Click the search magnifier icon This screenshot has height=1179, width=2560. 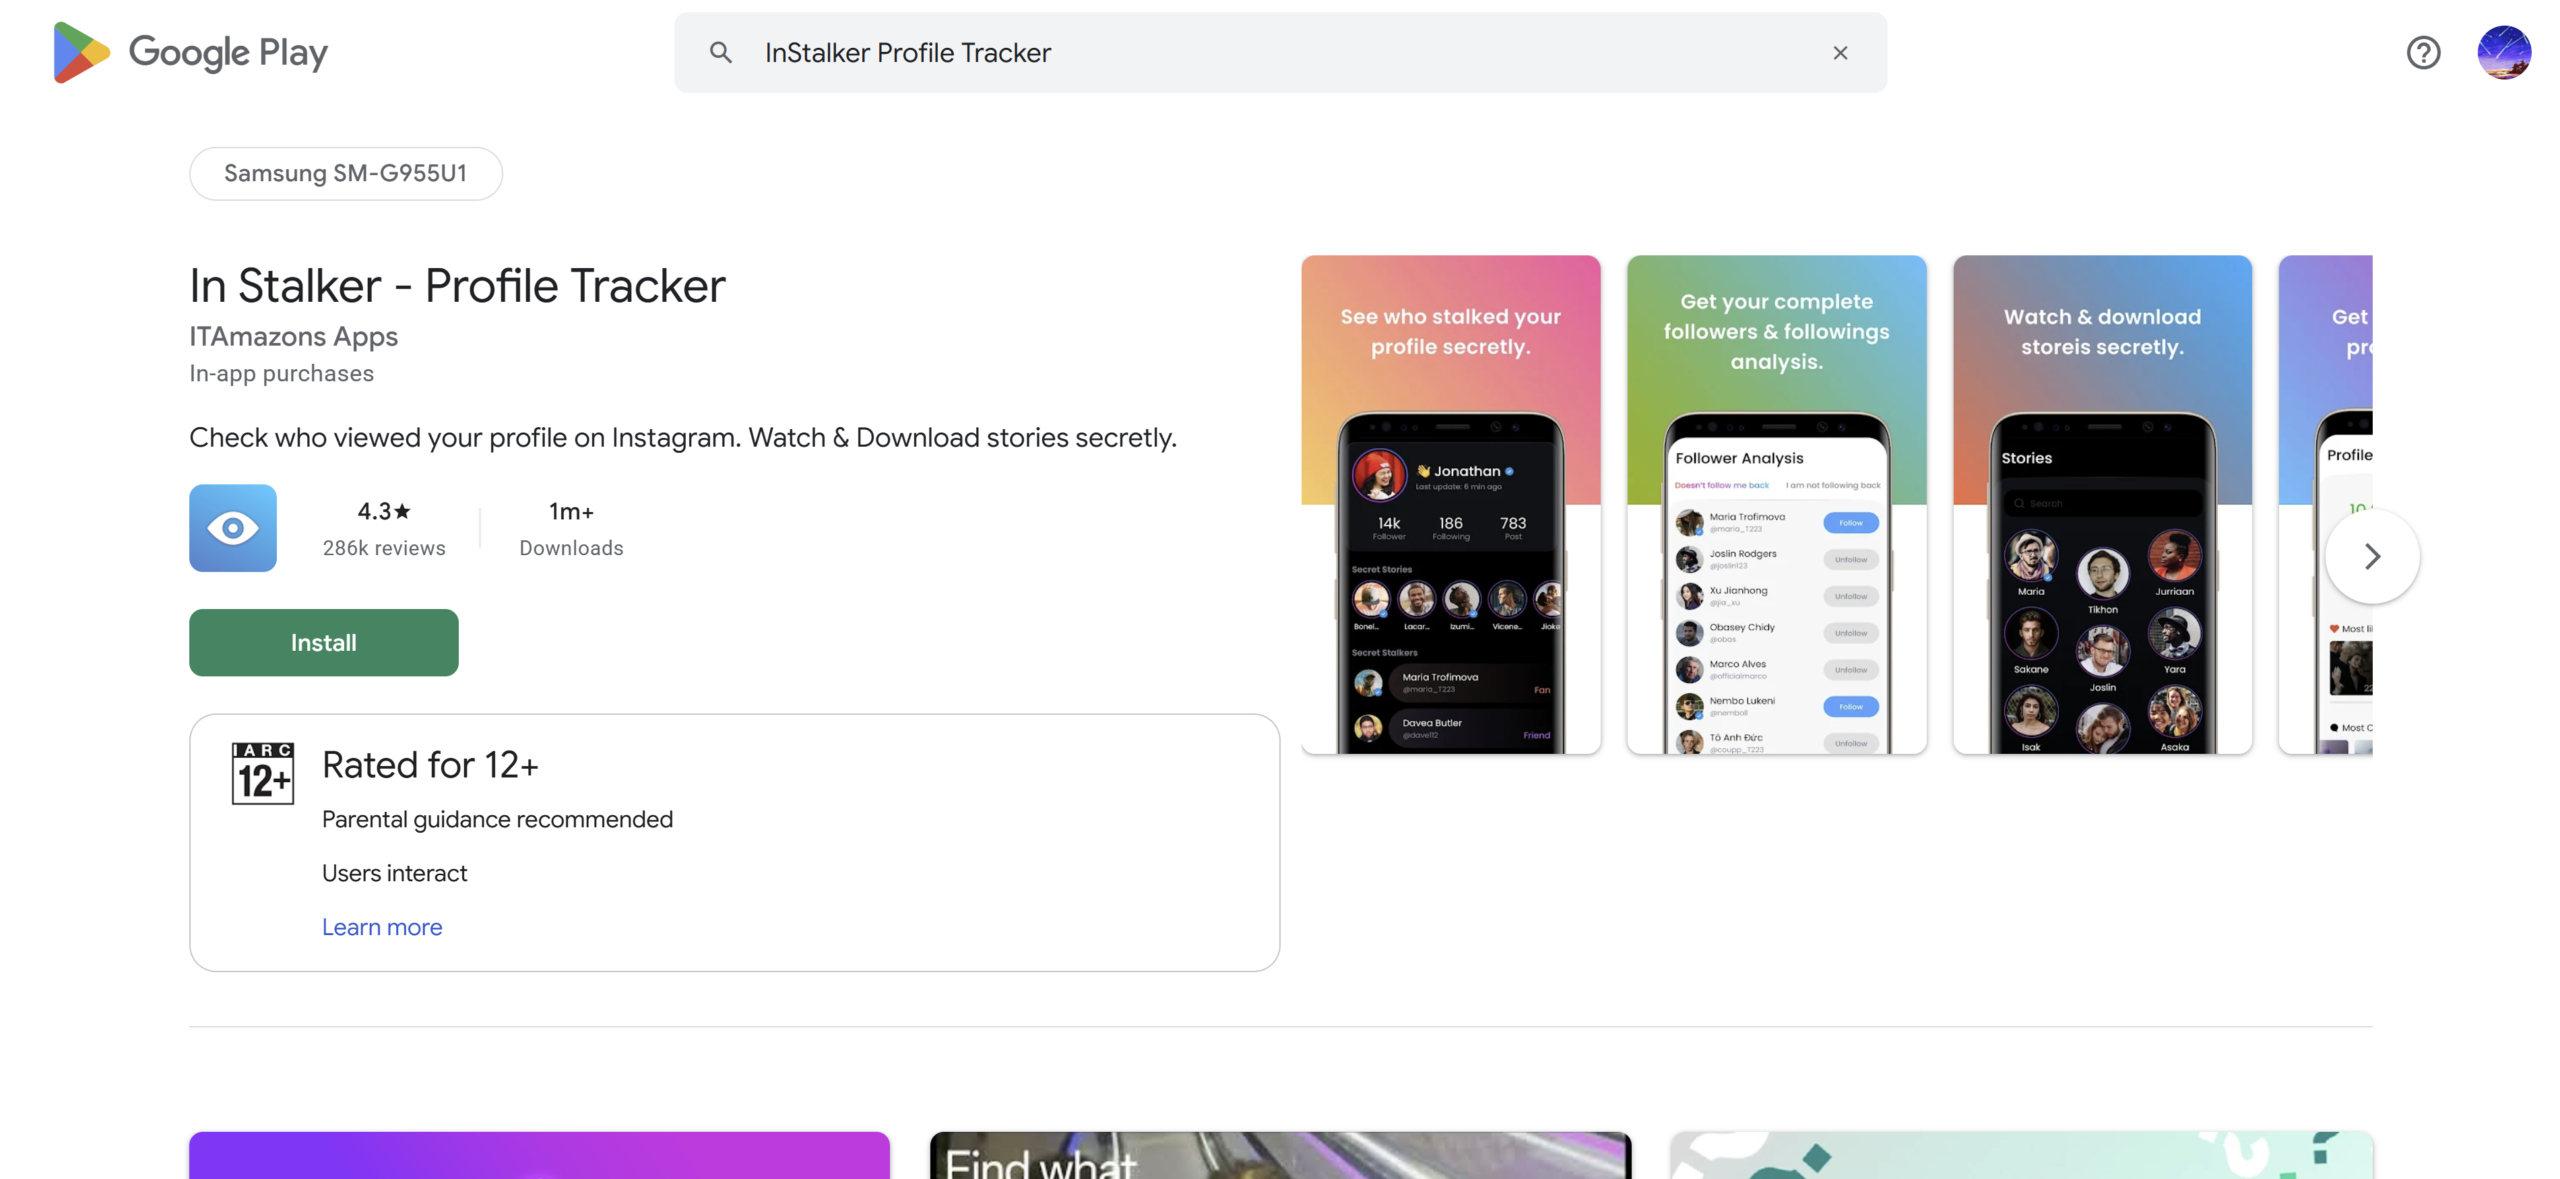point(720,52)
